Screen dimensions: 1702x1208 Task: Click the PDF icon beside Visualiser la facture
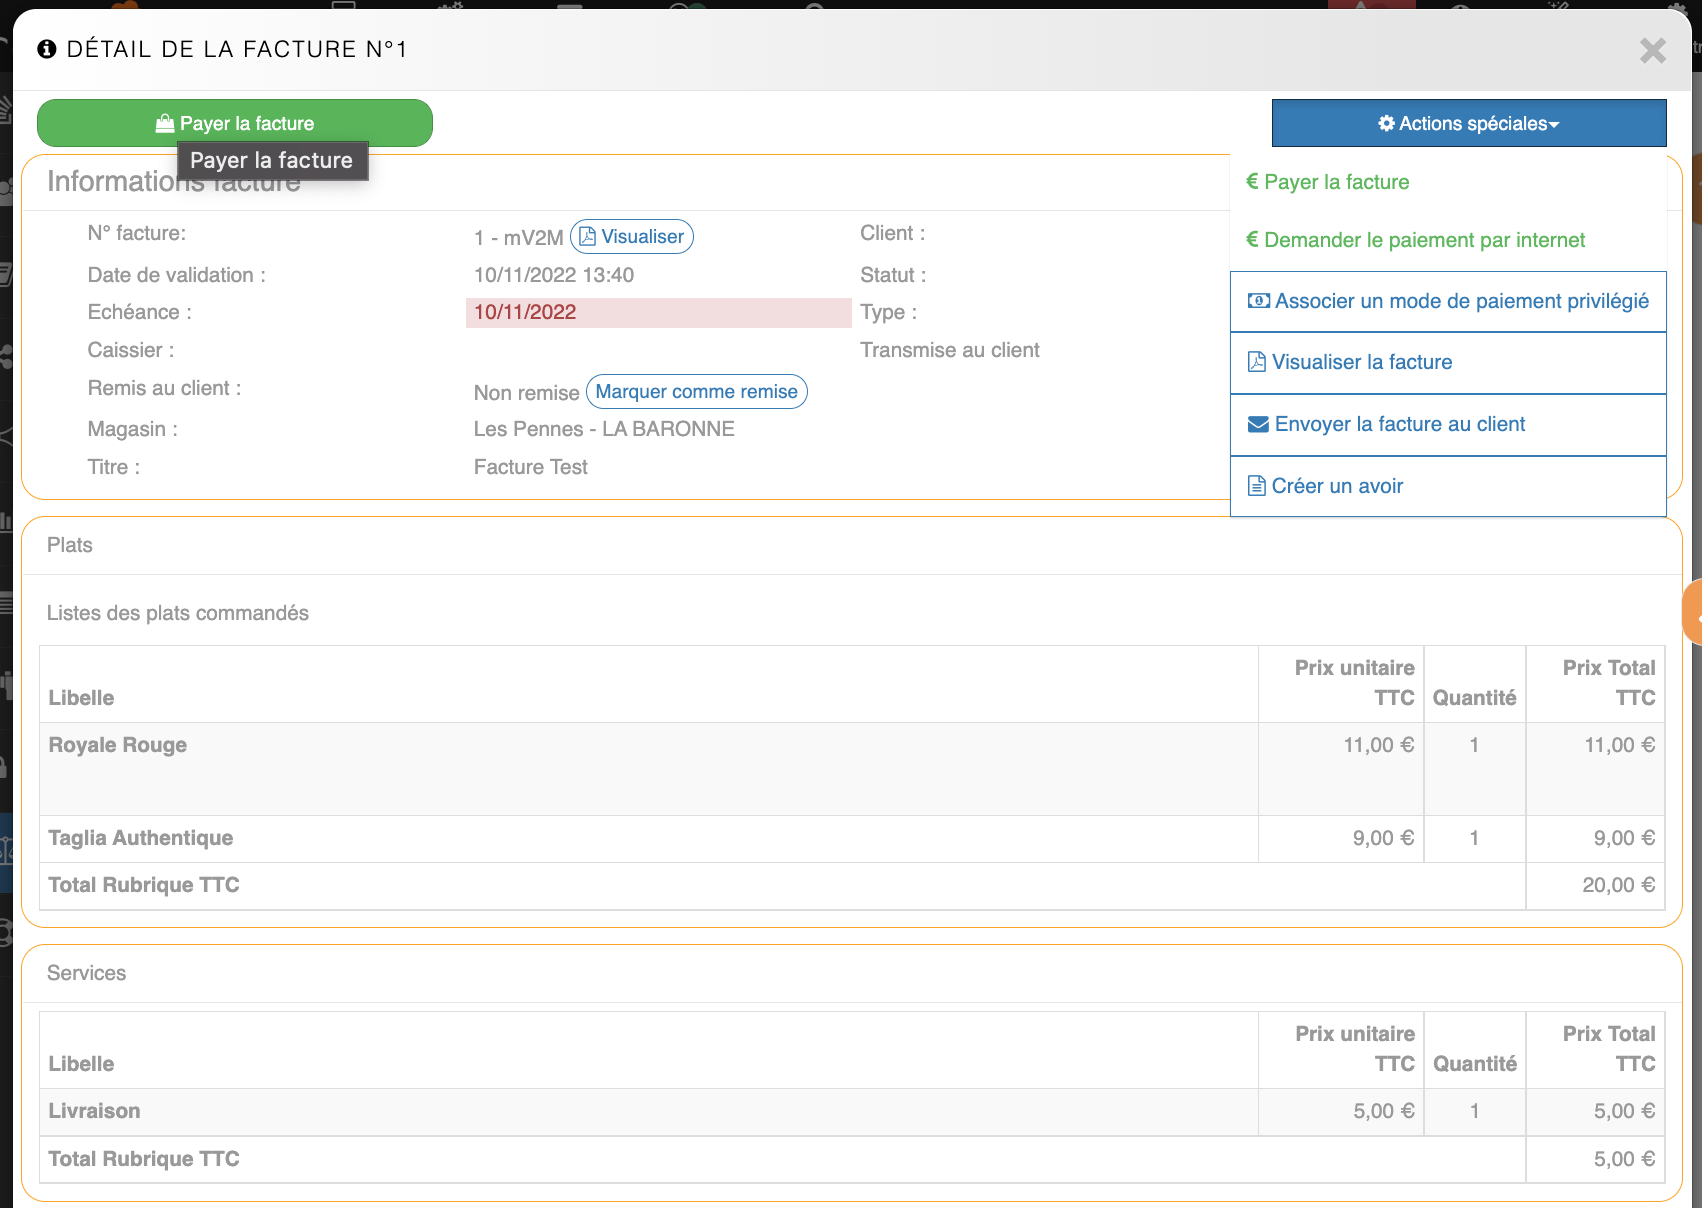click(1257, 362)
